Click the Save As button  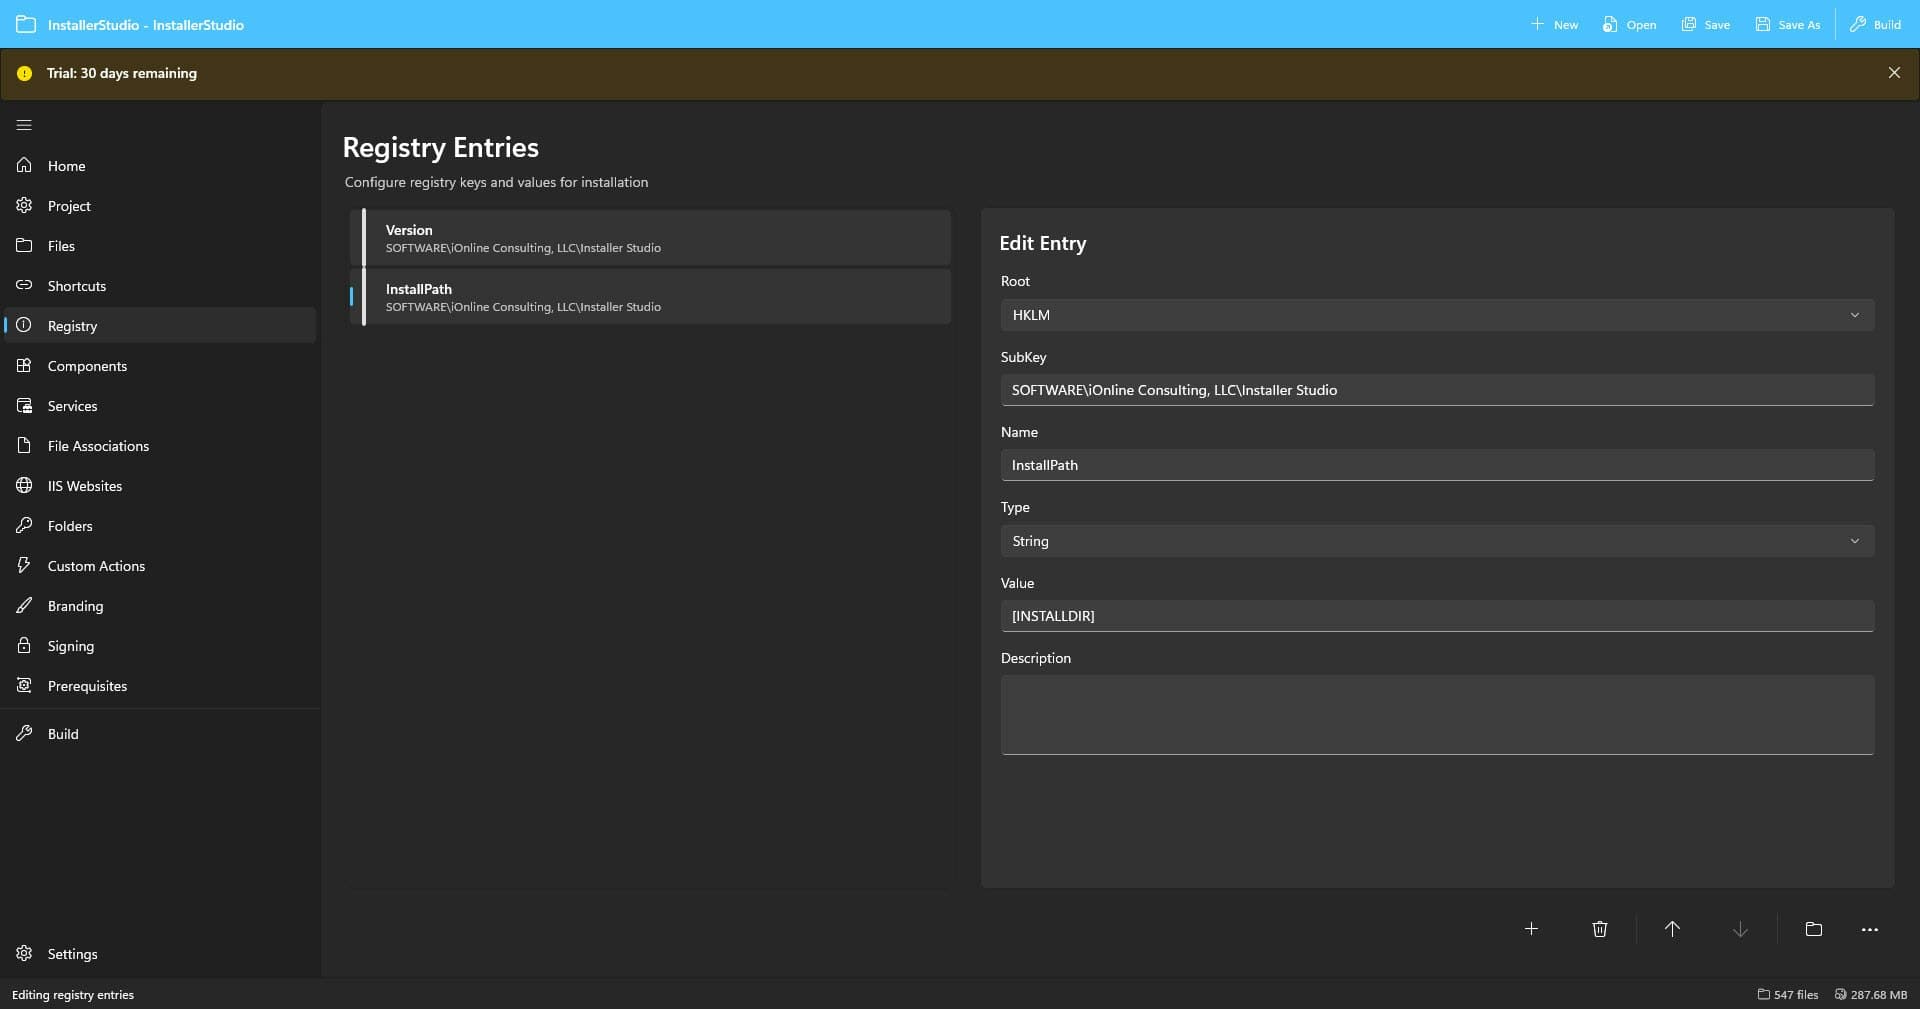point(1787,24)
